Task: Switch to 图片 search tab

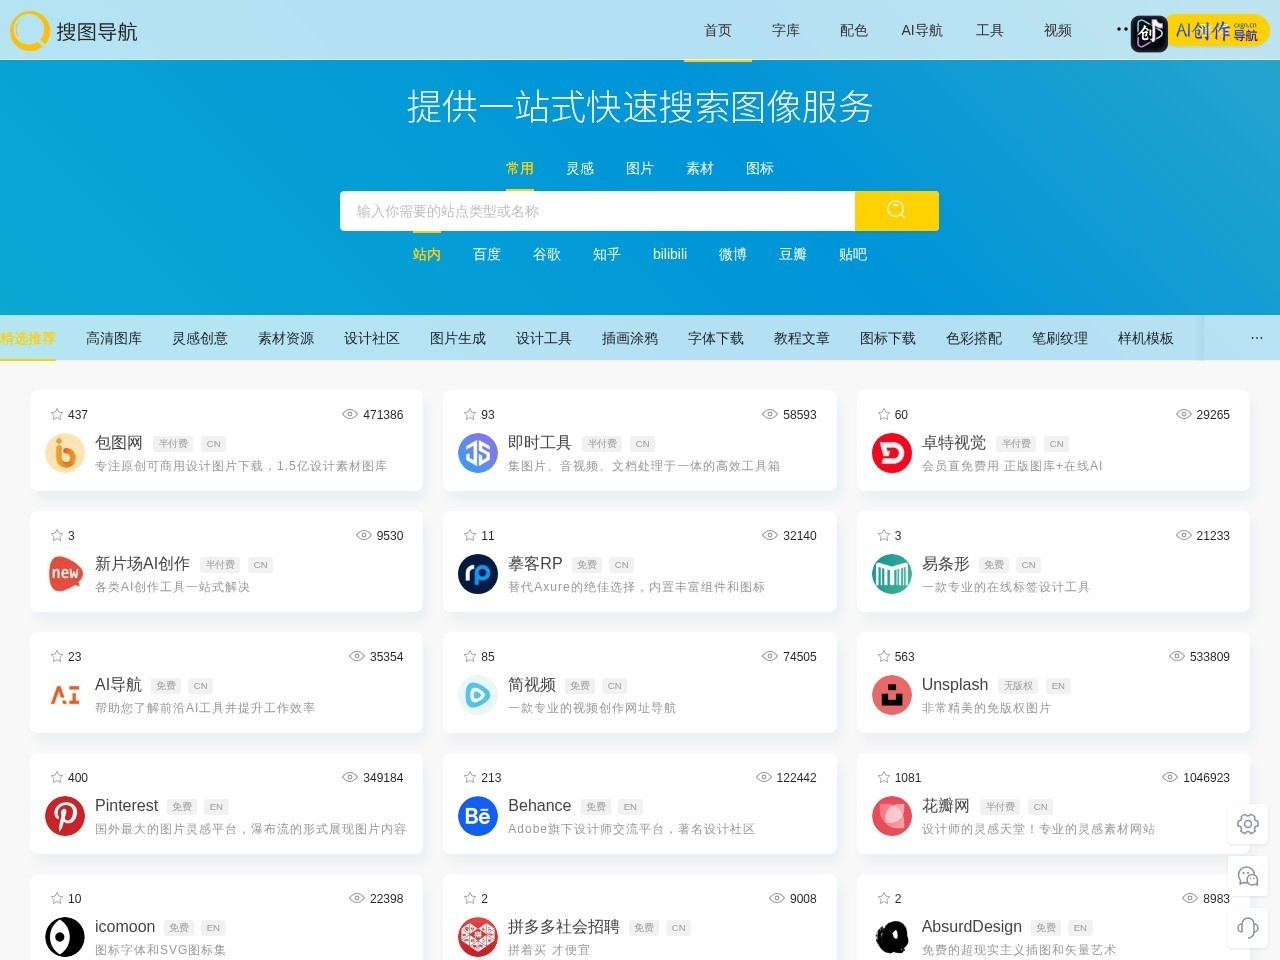Action: (x=640, y=168)
